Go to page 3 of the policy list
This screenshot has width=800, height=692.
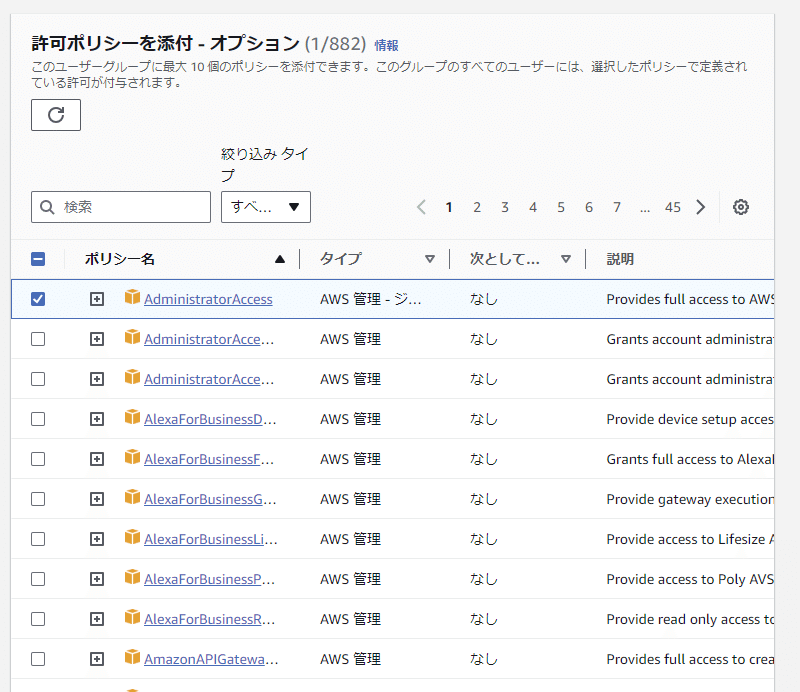[x=505, y=207]
